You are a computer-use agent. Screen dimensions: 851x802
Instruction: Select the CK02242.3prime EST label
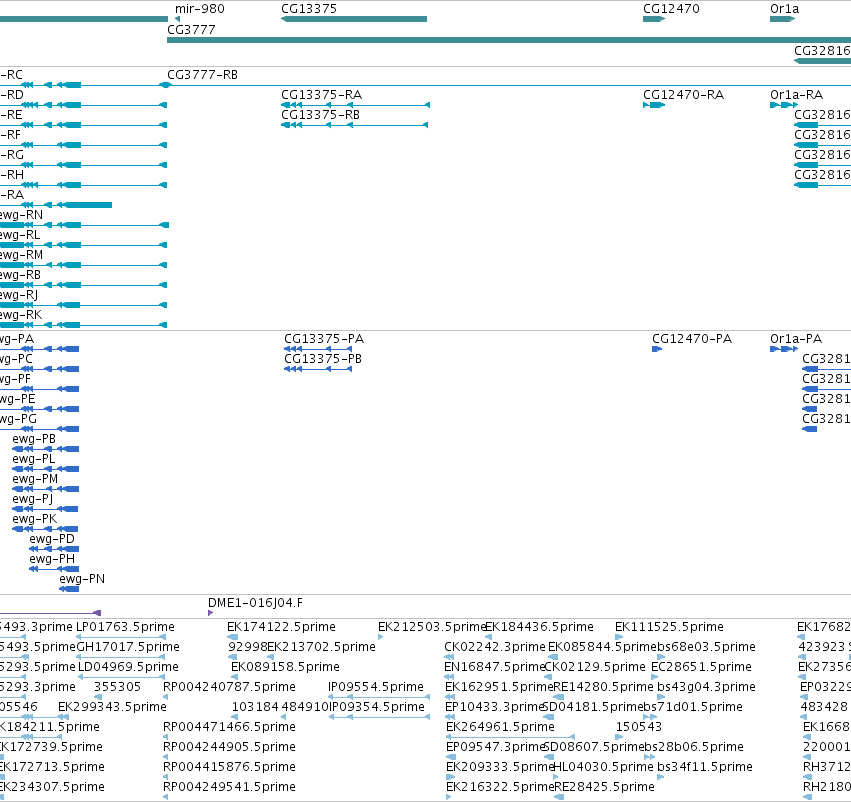[x=494, y=647]
